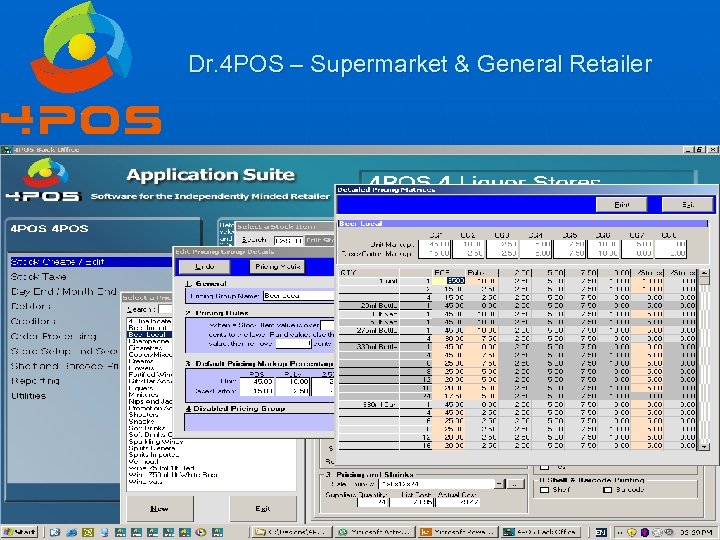Click Undo in Edit Pricing Group Details
The image size is (720, 540).
coord(204,267)
